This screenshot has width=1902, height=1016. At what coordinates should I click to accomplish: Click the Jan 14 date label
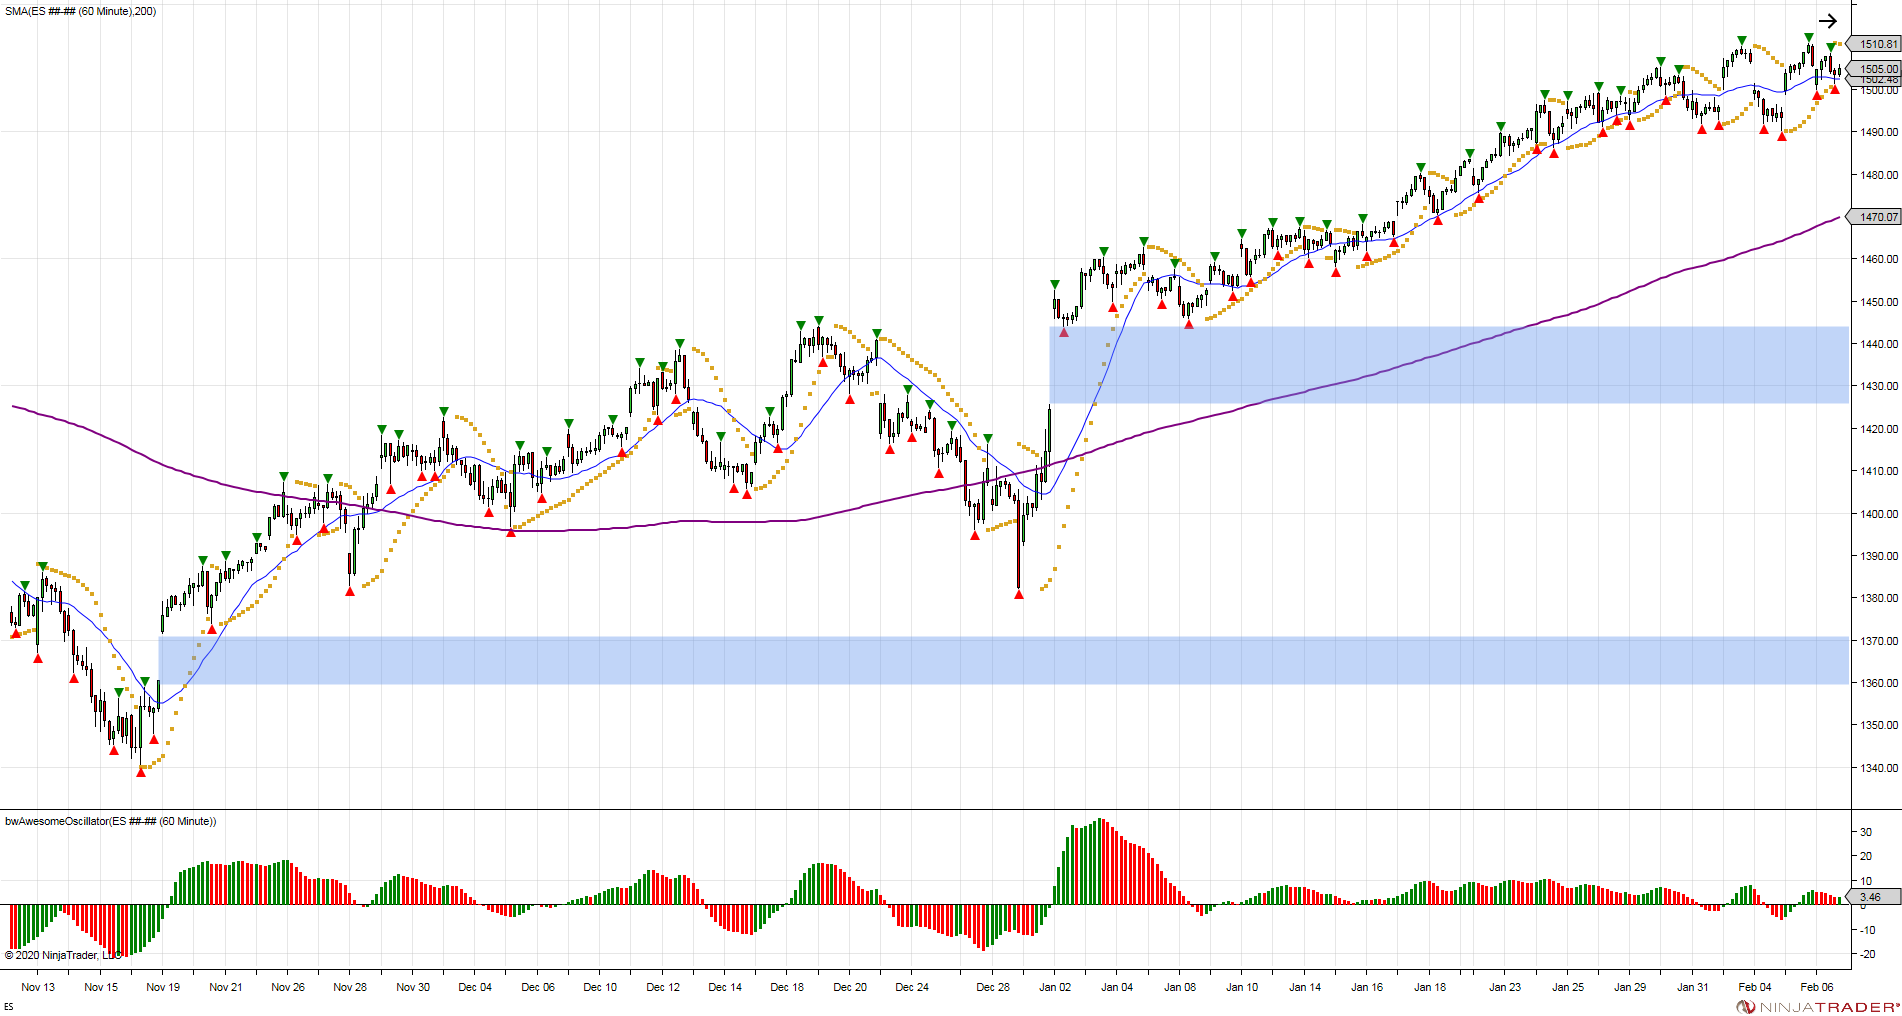click(x=1305, y=987)
